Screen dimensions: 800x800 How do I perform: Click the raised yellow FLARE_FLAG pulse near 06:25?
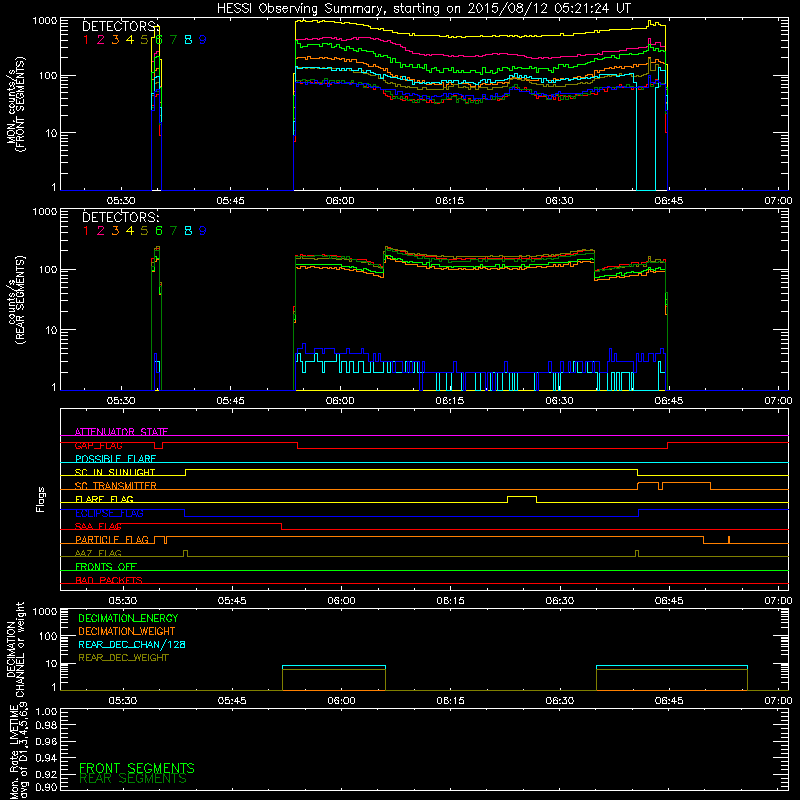pos(521,499)
